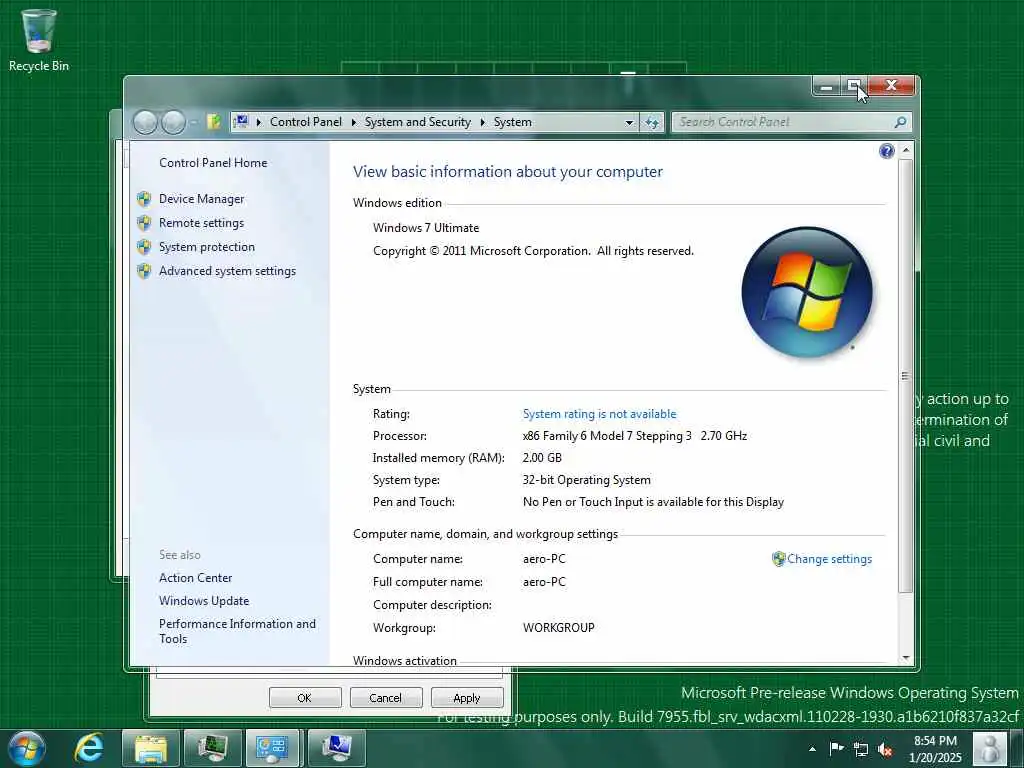
Task: Click the 32-bit Operating System text
Action: (x=586, y=480)
